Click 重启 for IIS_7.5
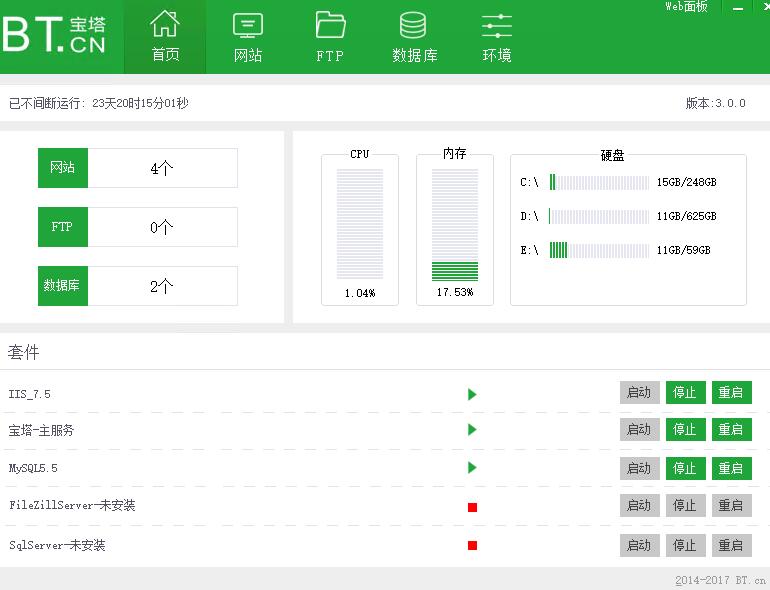The width and height of the screenshot is (770, 590). pyautogui.click(x=732, y=393)
